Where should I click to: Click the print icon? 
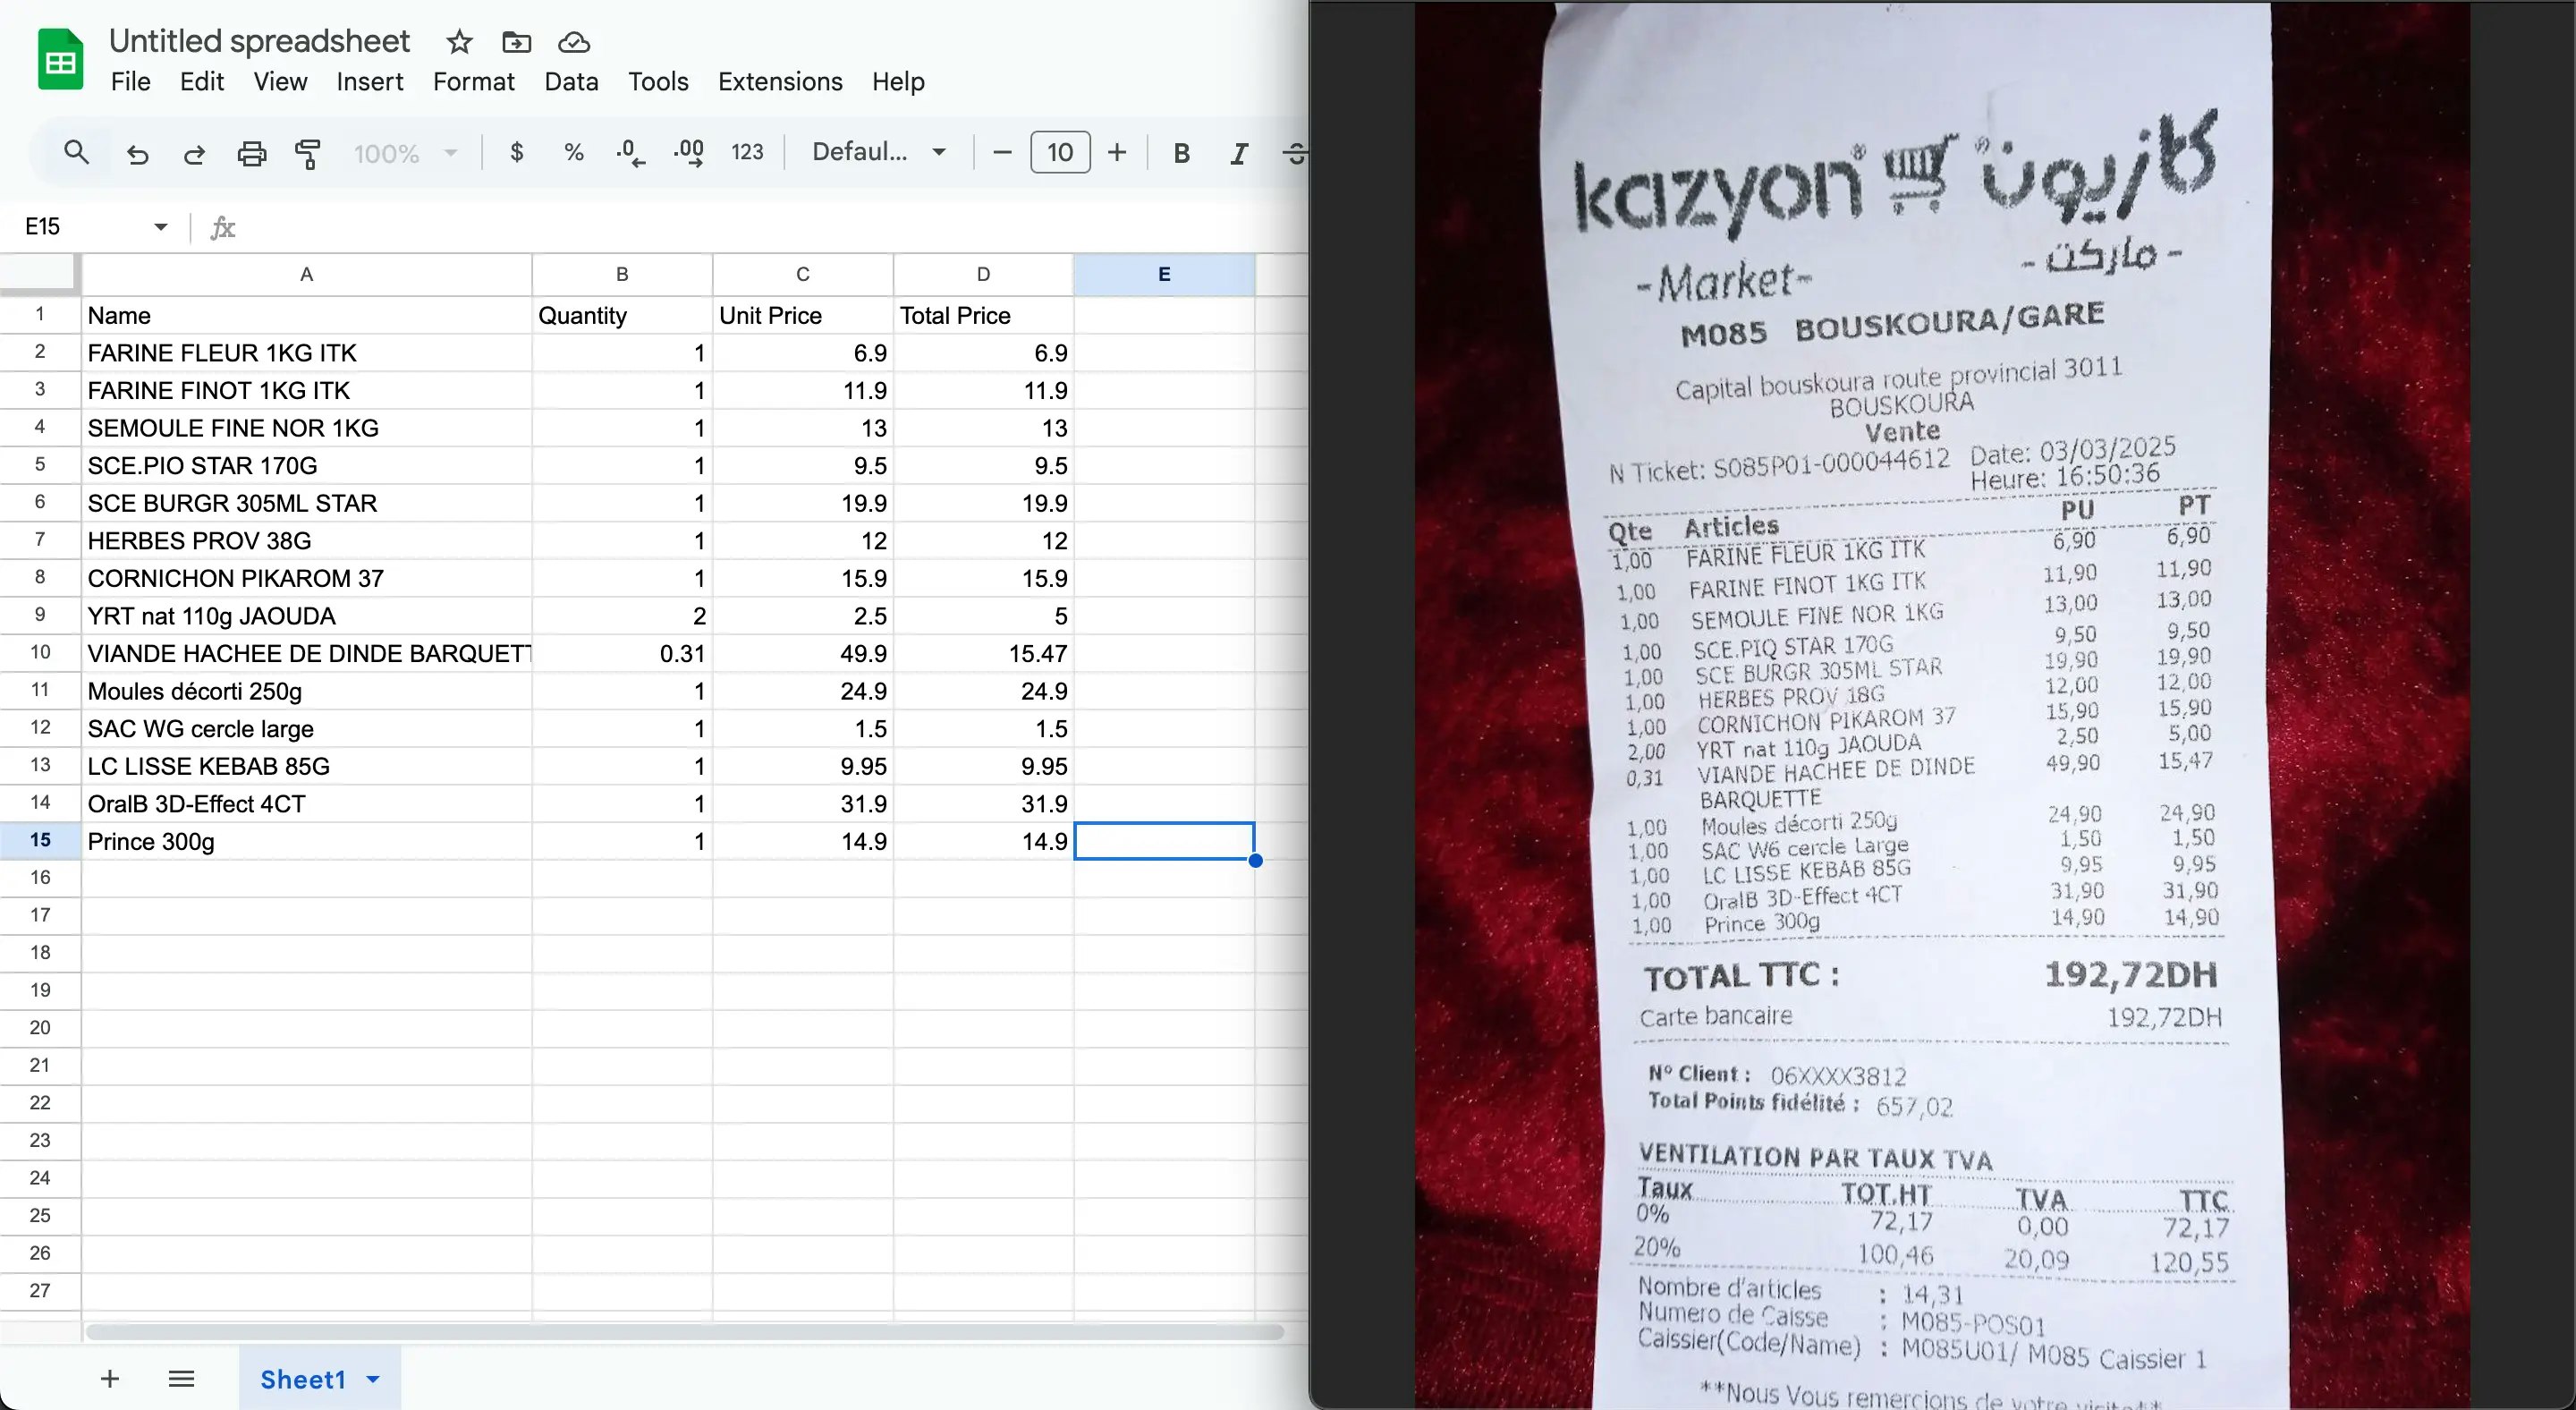(251, 153)
